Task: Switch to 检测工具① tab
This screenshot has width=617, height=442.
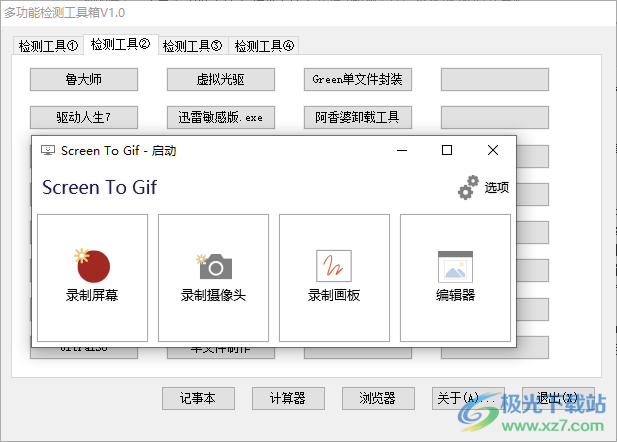Action: [x=48, y=46]
